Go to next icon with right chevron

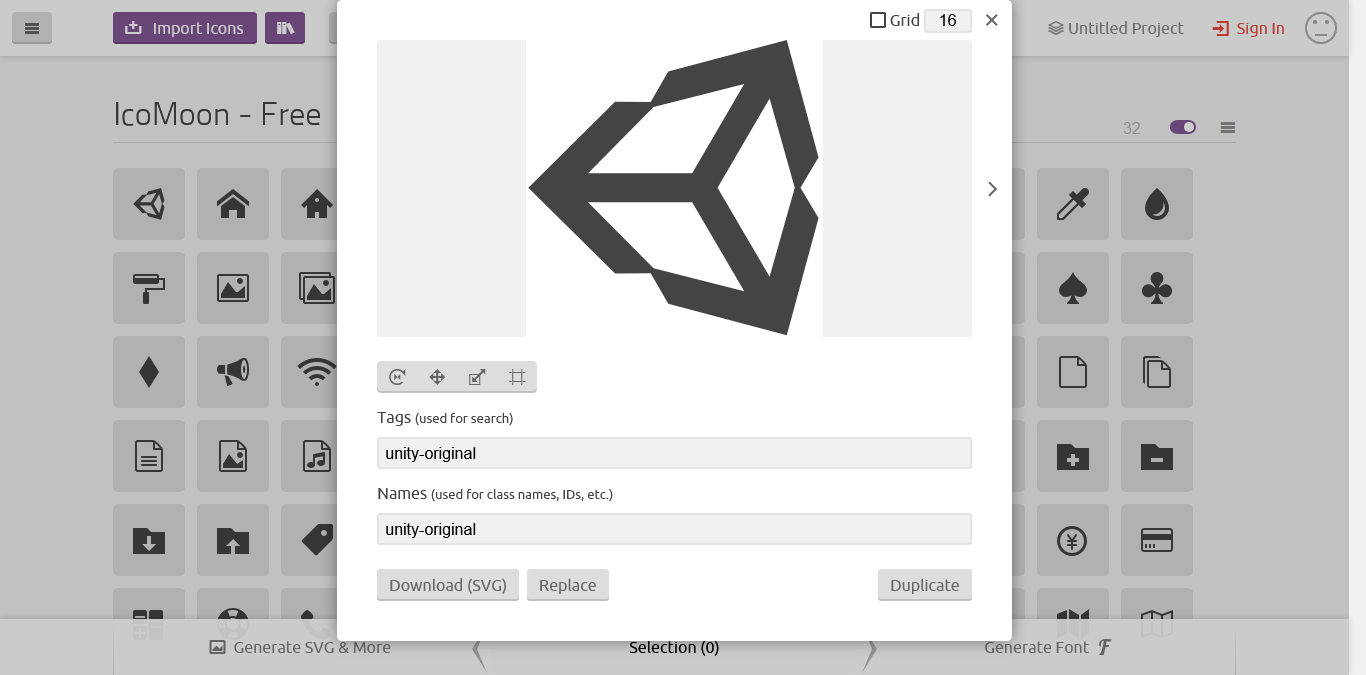click(992, 189)
